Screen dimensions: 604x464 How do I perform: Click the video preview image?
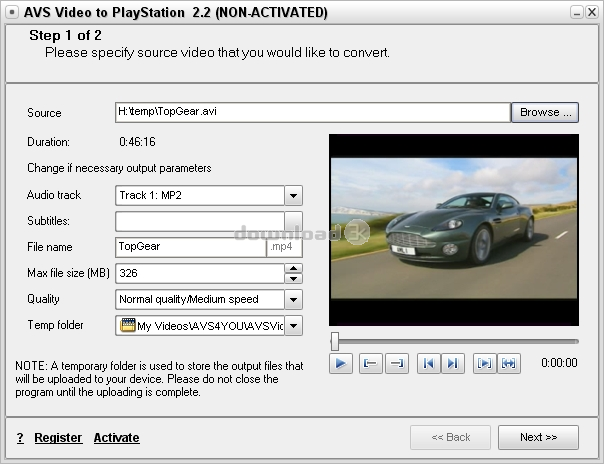pyautogui.click(x=454, y=228)
